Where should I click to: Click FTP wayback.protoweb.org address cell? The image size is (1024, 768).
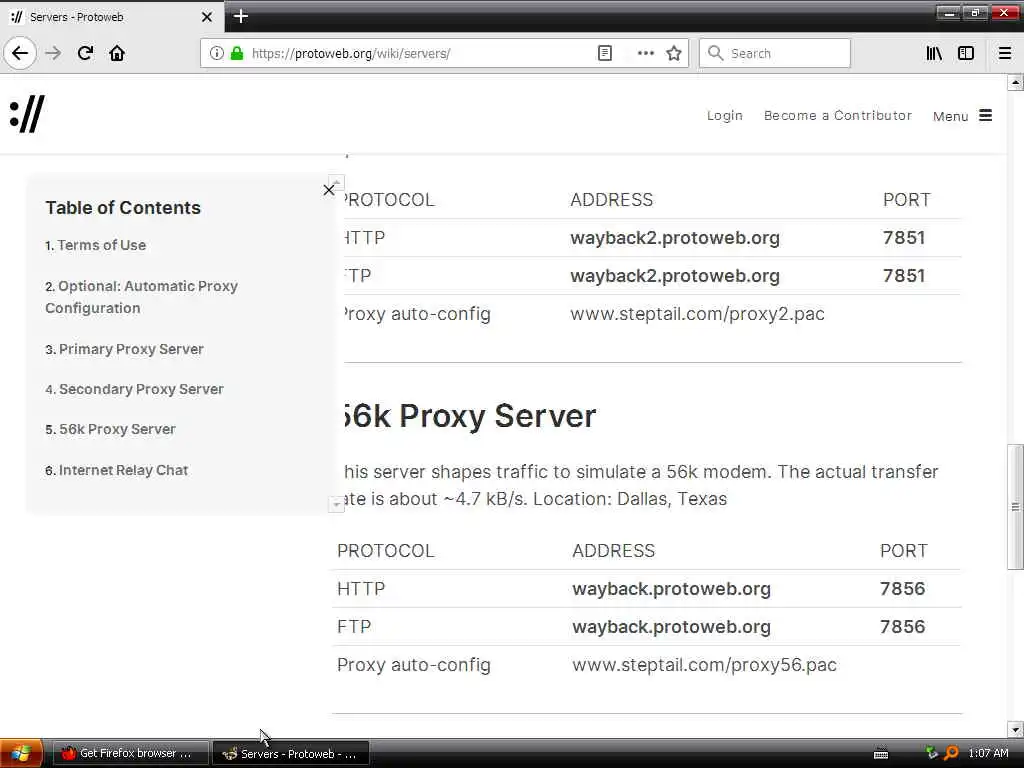(671, 627)
